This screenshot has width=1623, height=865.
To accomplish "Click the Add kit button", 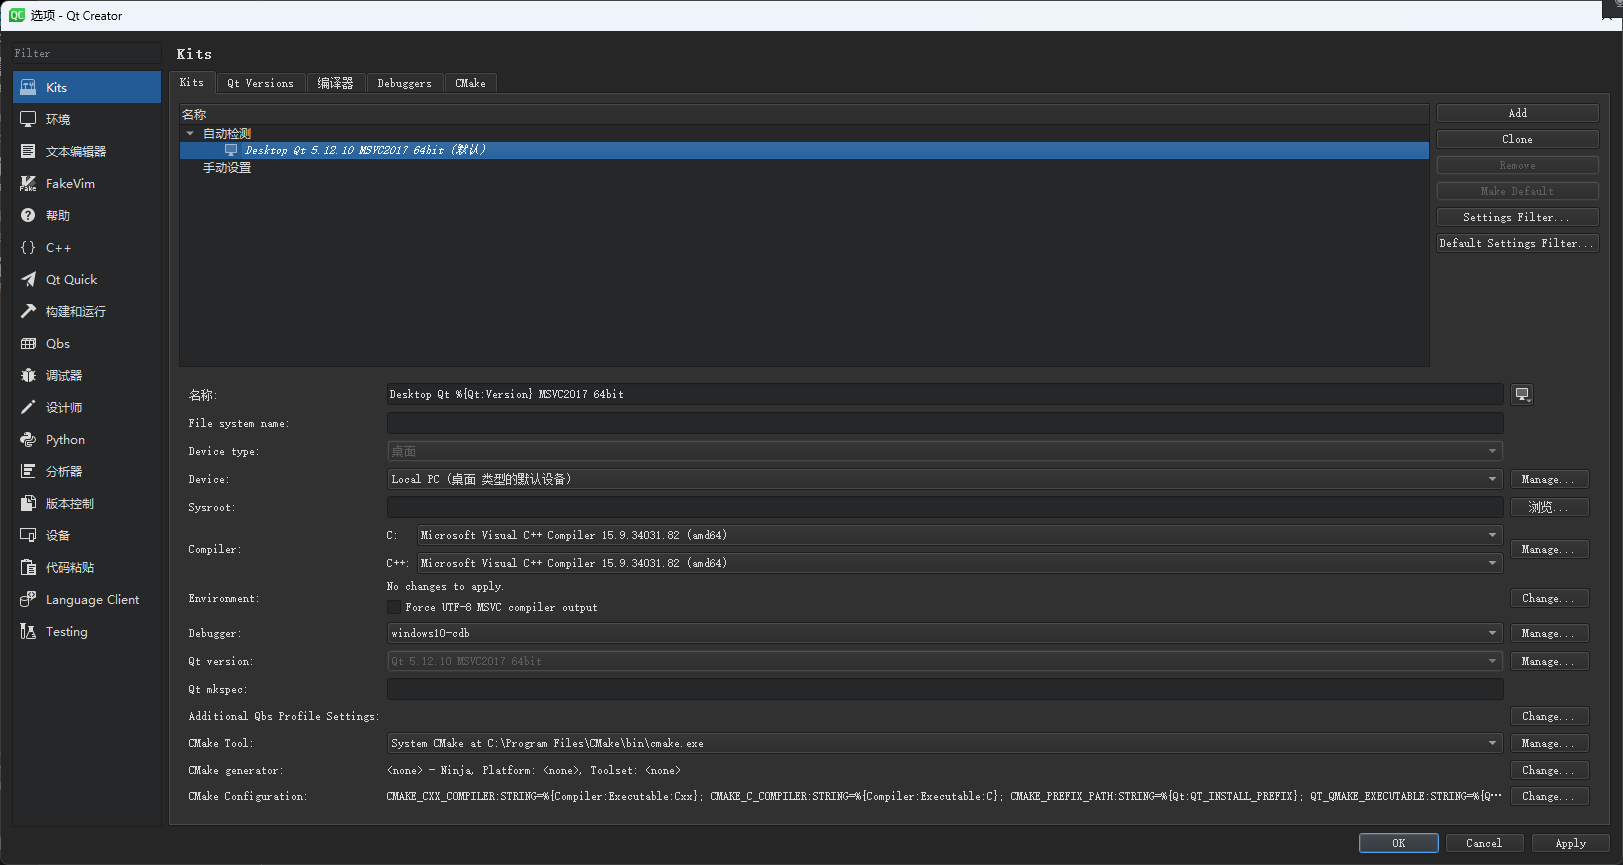I will coord(1518,113).
